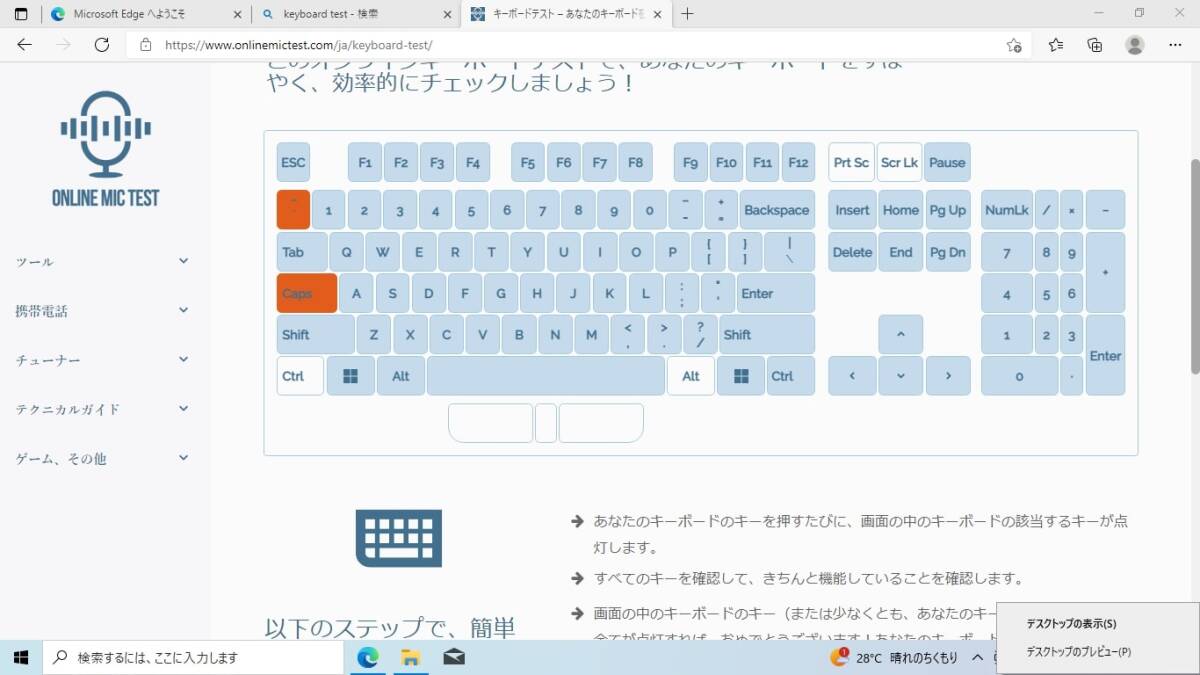
Task: Click the Pause key
Action: (947, 162)
